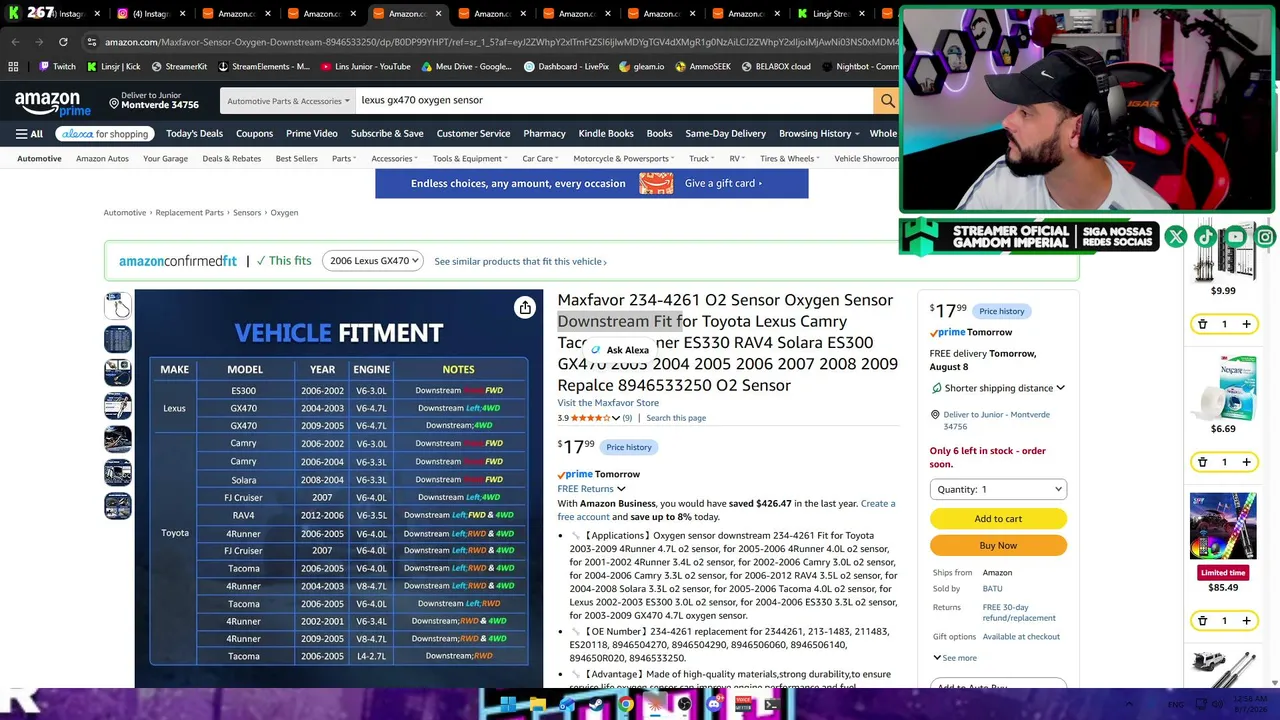Open the browser apps grid icon

tap(13, 67)
